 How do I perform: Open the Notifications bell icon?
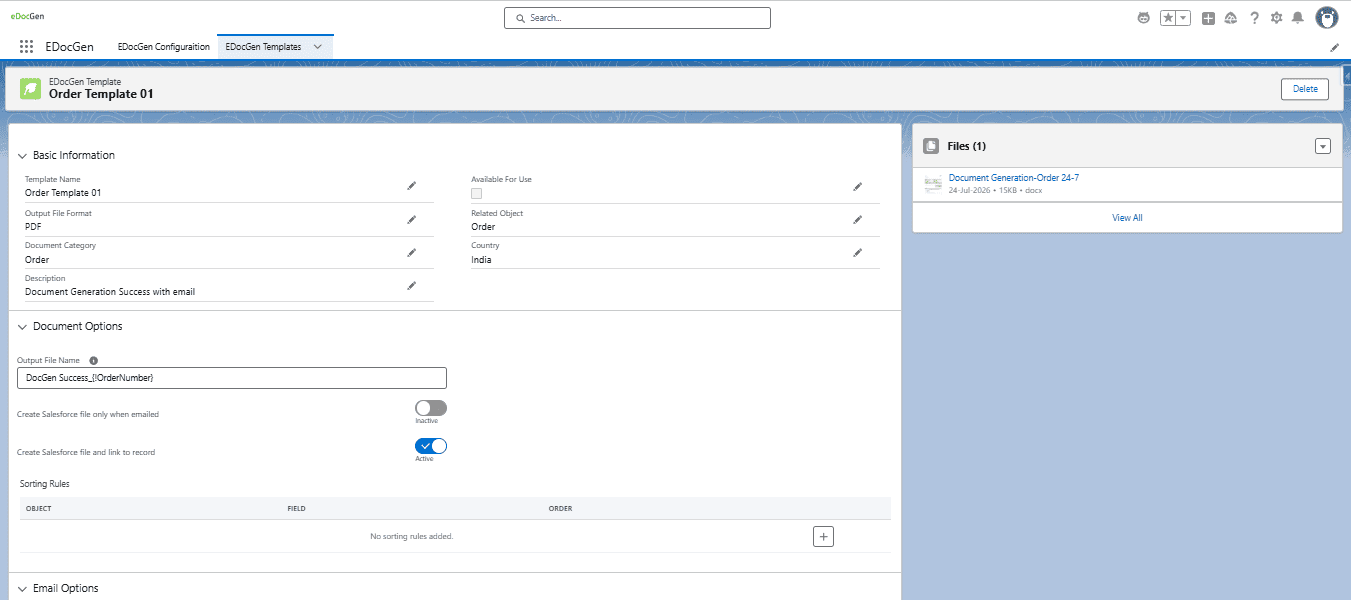tap(1298, 18)
